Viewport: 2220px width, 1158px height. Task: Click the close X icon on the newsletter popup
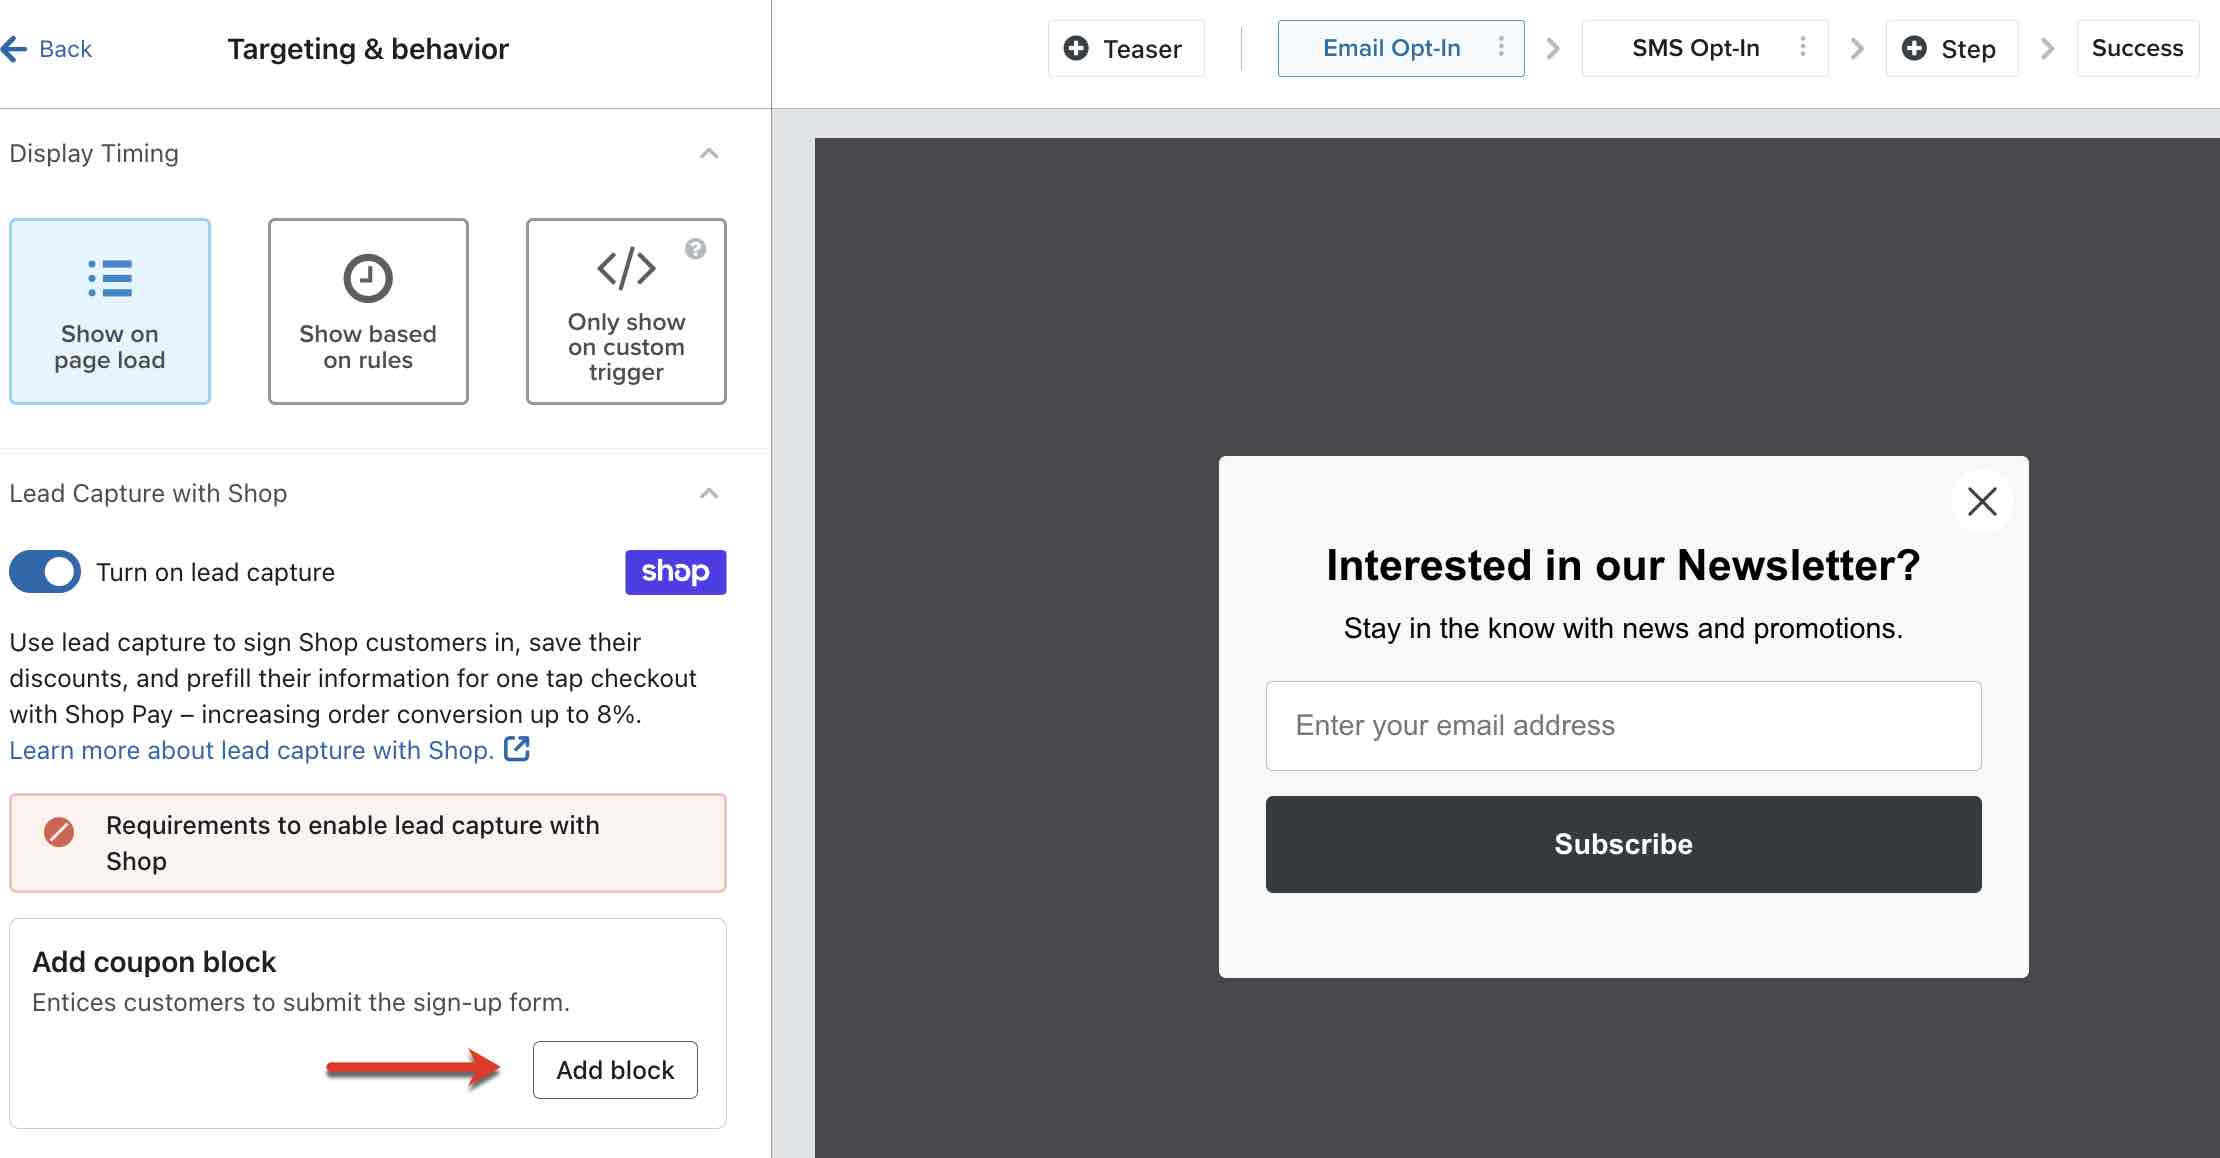coord(1982,502)
